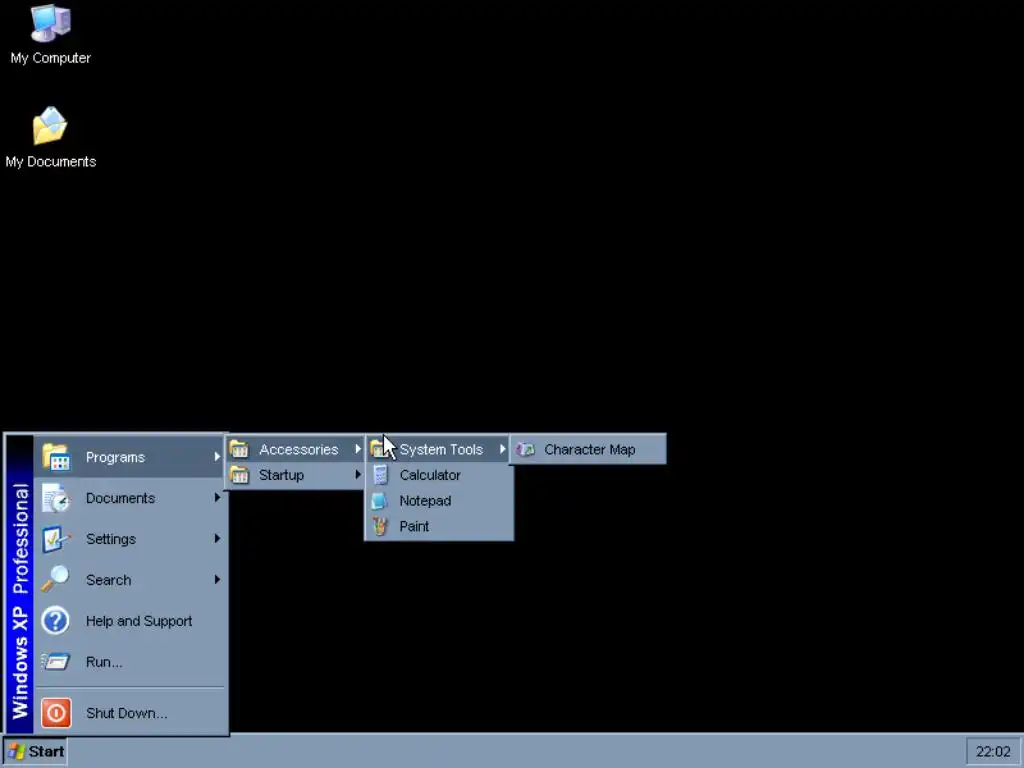Click the Settings control panel icon
Screen dimensions: 1024x768
coord(56,539)
